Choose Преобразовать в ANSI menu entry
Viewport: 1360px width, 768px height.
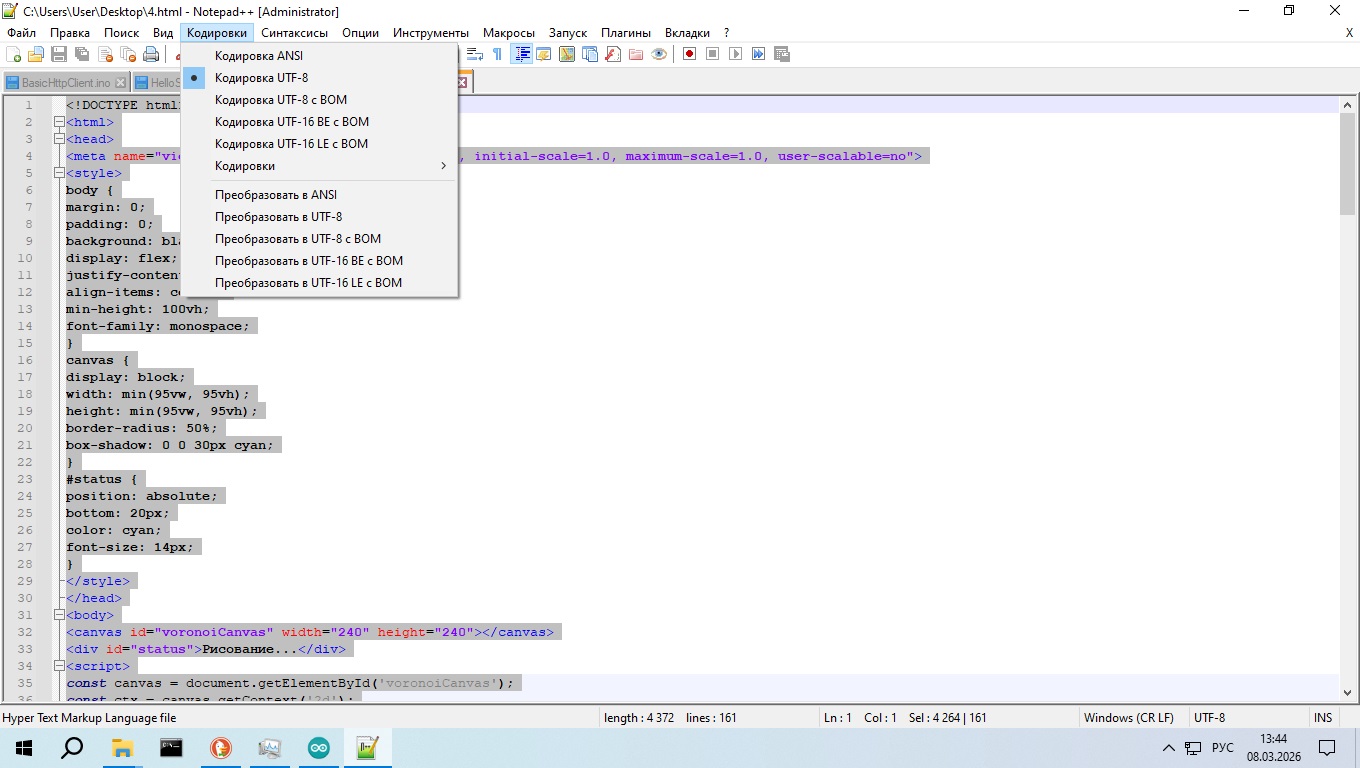(276, 195)
